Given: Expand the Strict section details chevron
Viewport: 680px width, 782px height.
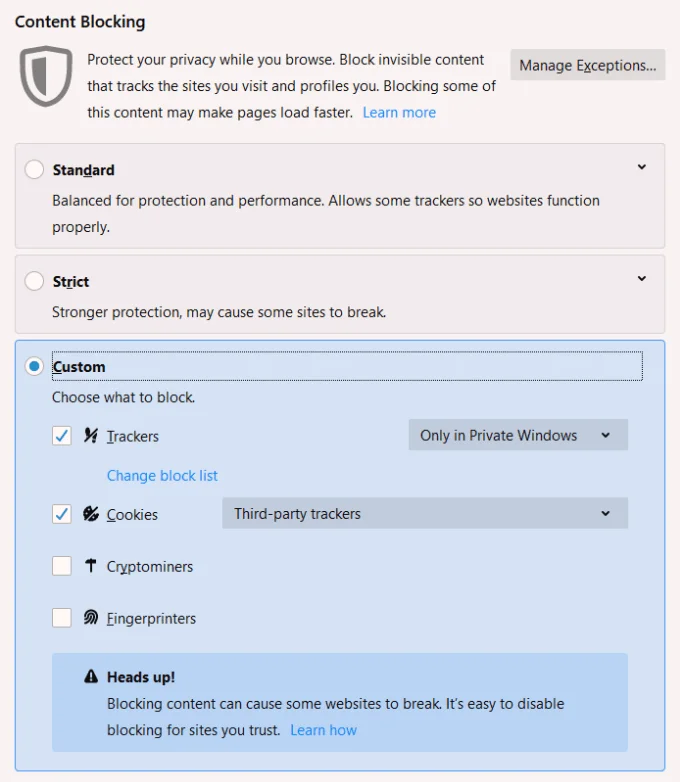Looking at the screenshot, I should point(642,280).
